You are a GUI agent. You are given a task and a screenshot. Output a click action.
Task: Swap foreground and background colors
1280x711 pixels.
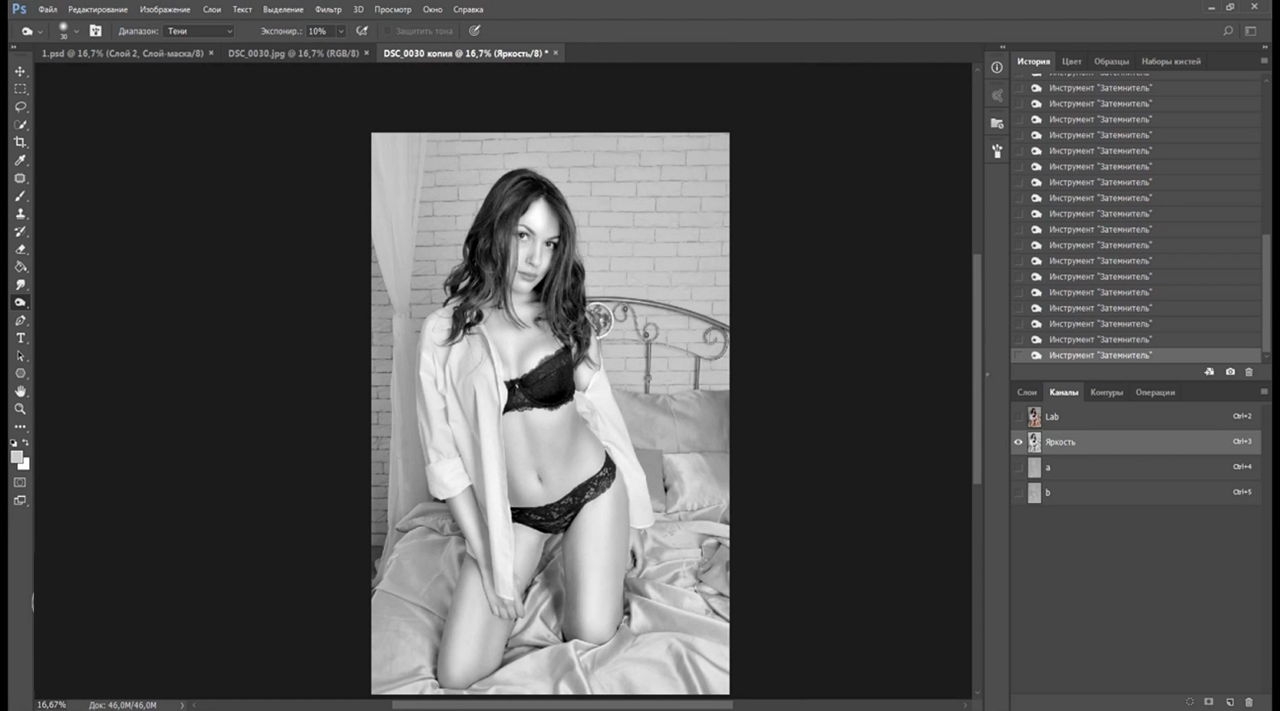[26, 442]
